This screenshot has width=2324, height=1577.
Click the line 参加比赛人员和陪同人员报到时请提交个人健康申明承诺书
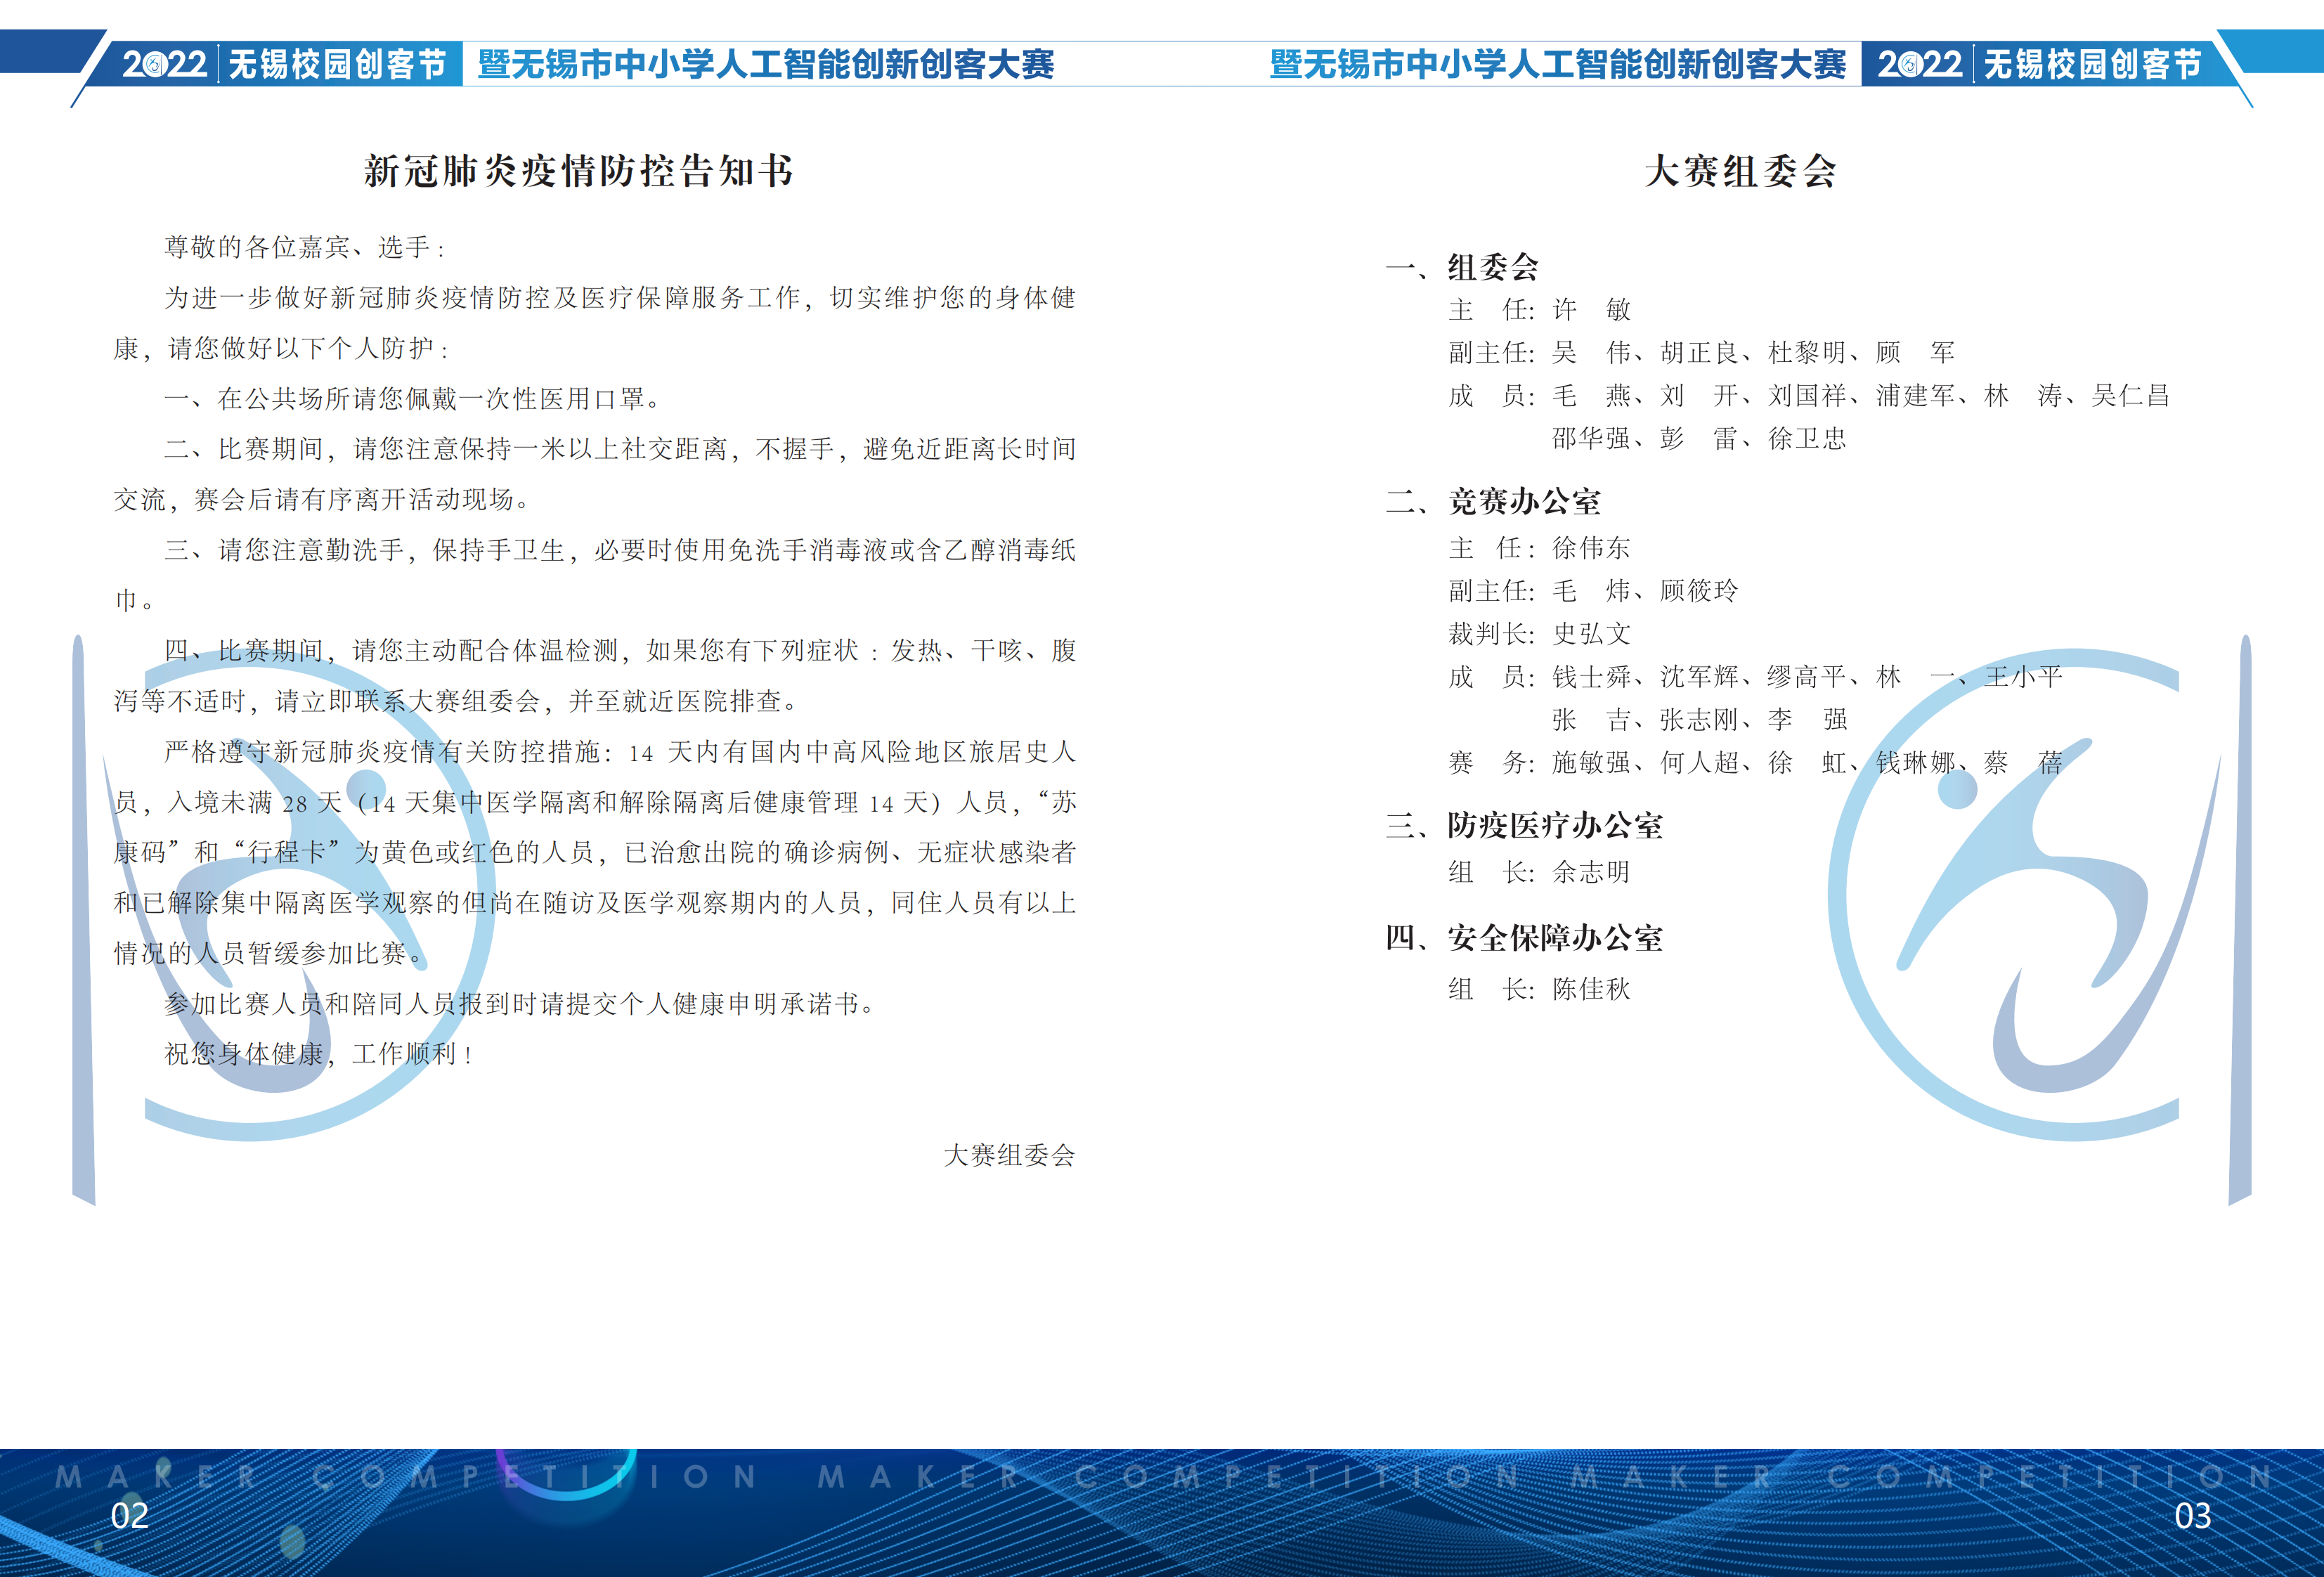pos(520,1003)
